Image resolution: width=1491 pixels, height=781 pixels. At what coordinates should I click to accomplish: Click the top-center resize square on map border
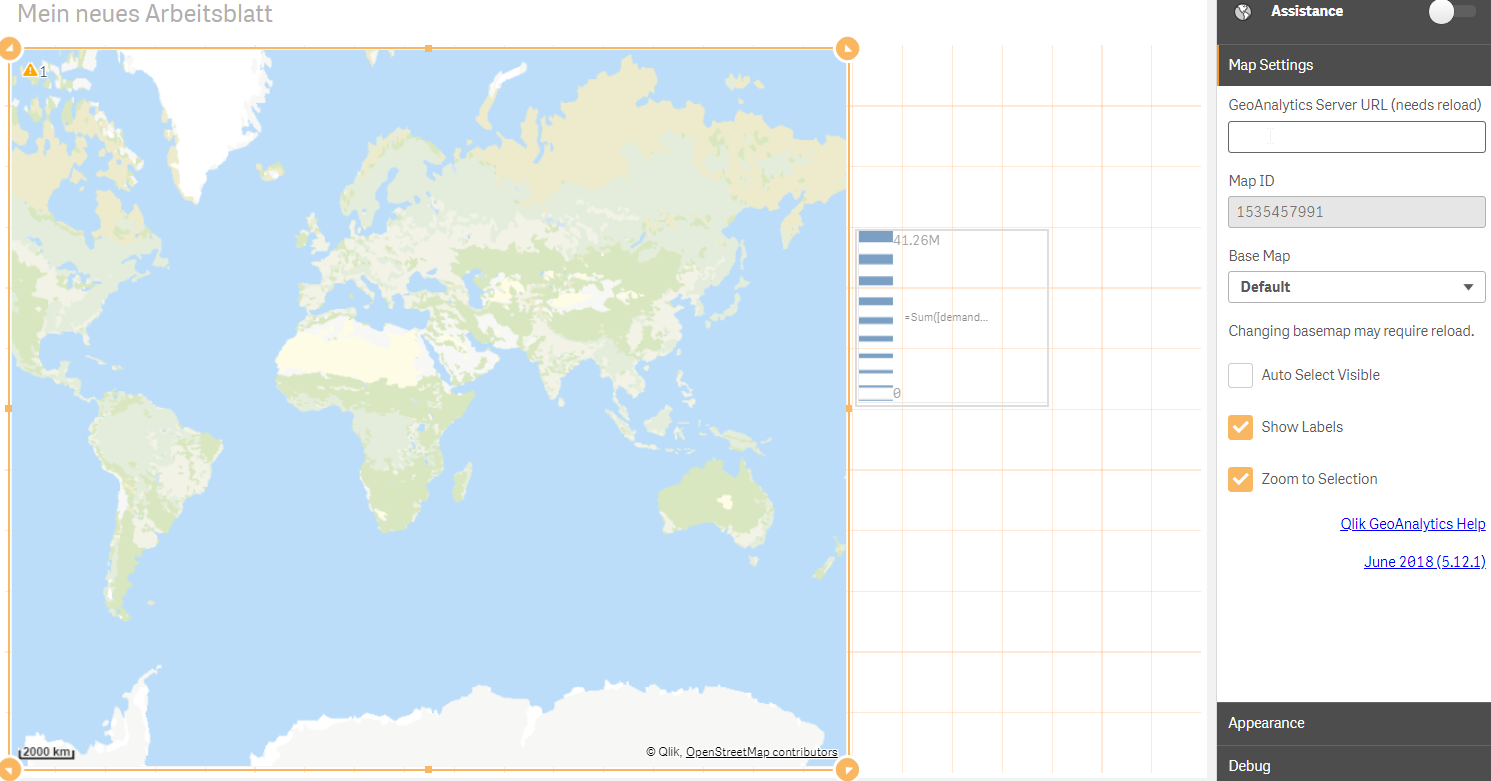(428, 47)
